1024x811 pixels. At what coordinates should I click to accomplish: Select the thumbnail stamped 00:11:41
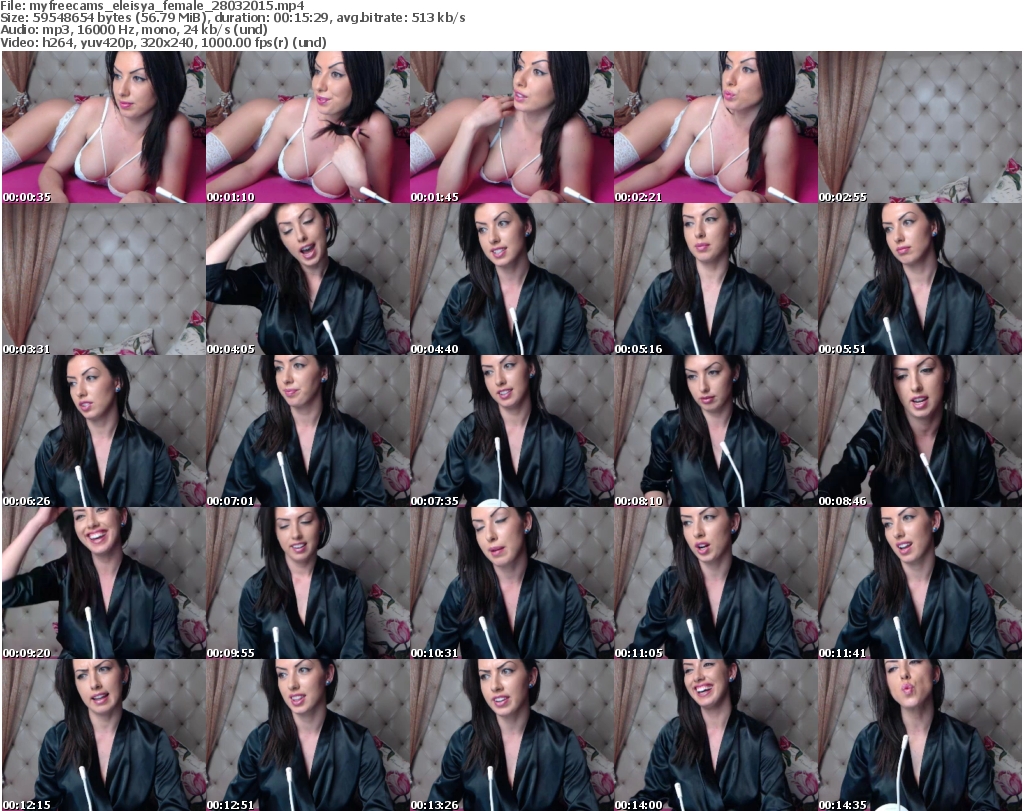click(x=920, y=583)
